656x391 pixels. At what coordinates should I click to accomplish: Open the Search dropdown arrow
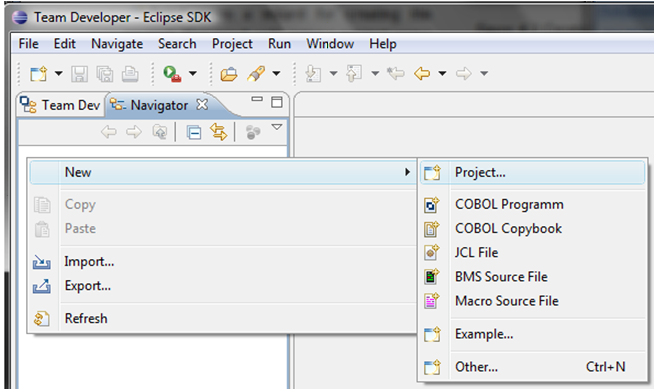(x=276, y=74)
